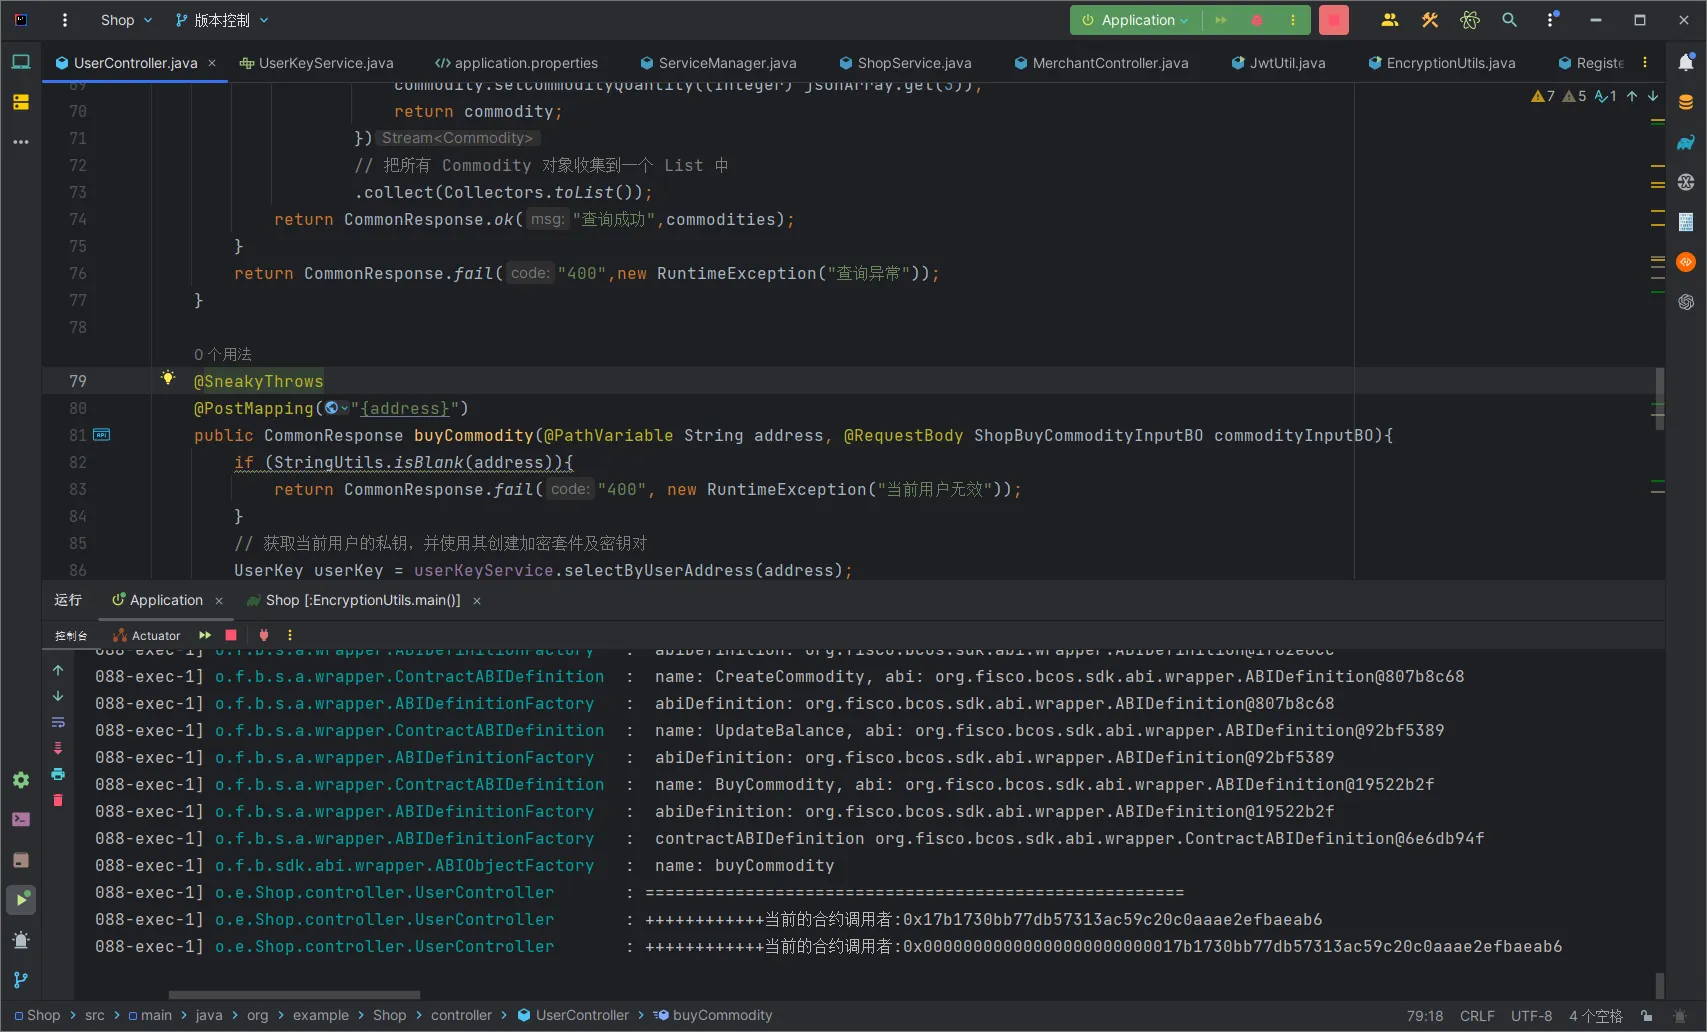Open line separator CRLF selector
Screen dimensions: 1707x1032
coord(1477,1015)
